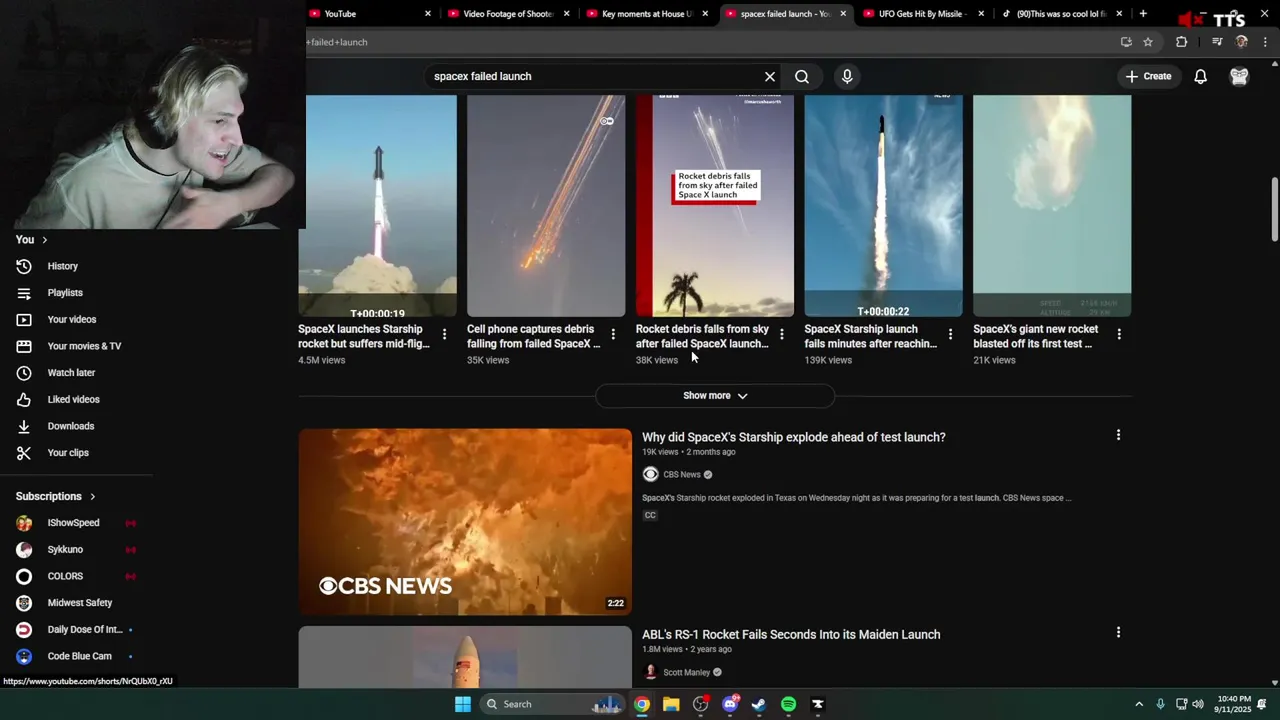
Task: Open volume control in system tray
Action: [1198, 704]
